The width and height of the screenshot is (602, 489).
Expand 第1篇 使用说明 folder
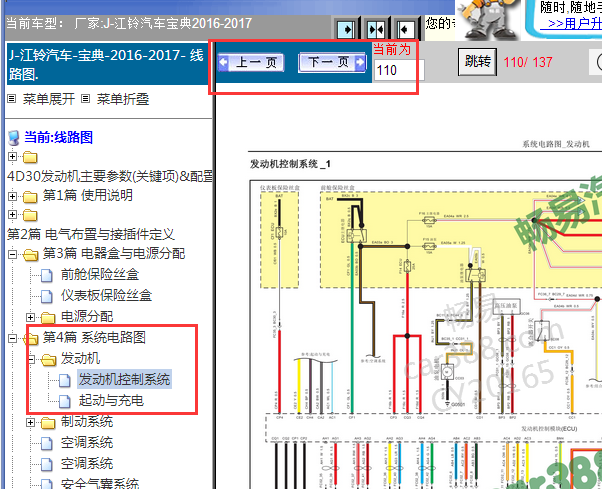12,196
